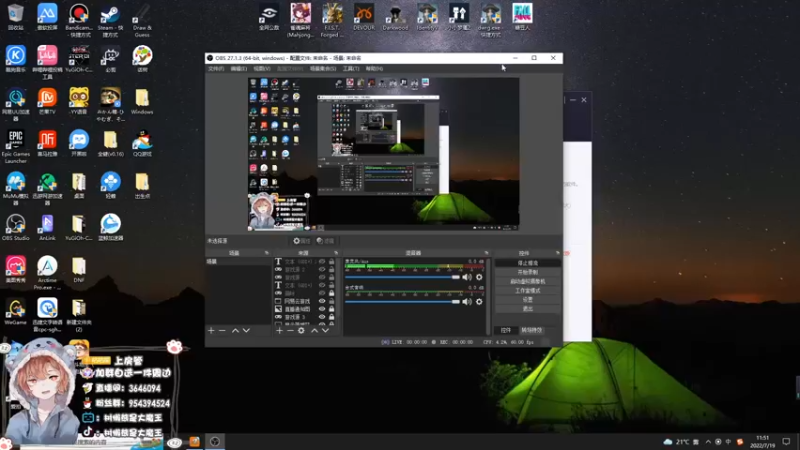This screenshot has width=800, height=450.
Task: Open the 场景集合(S) menu
Action: [322, 68]
